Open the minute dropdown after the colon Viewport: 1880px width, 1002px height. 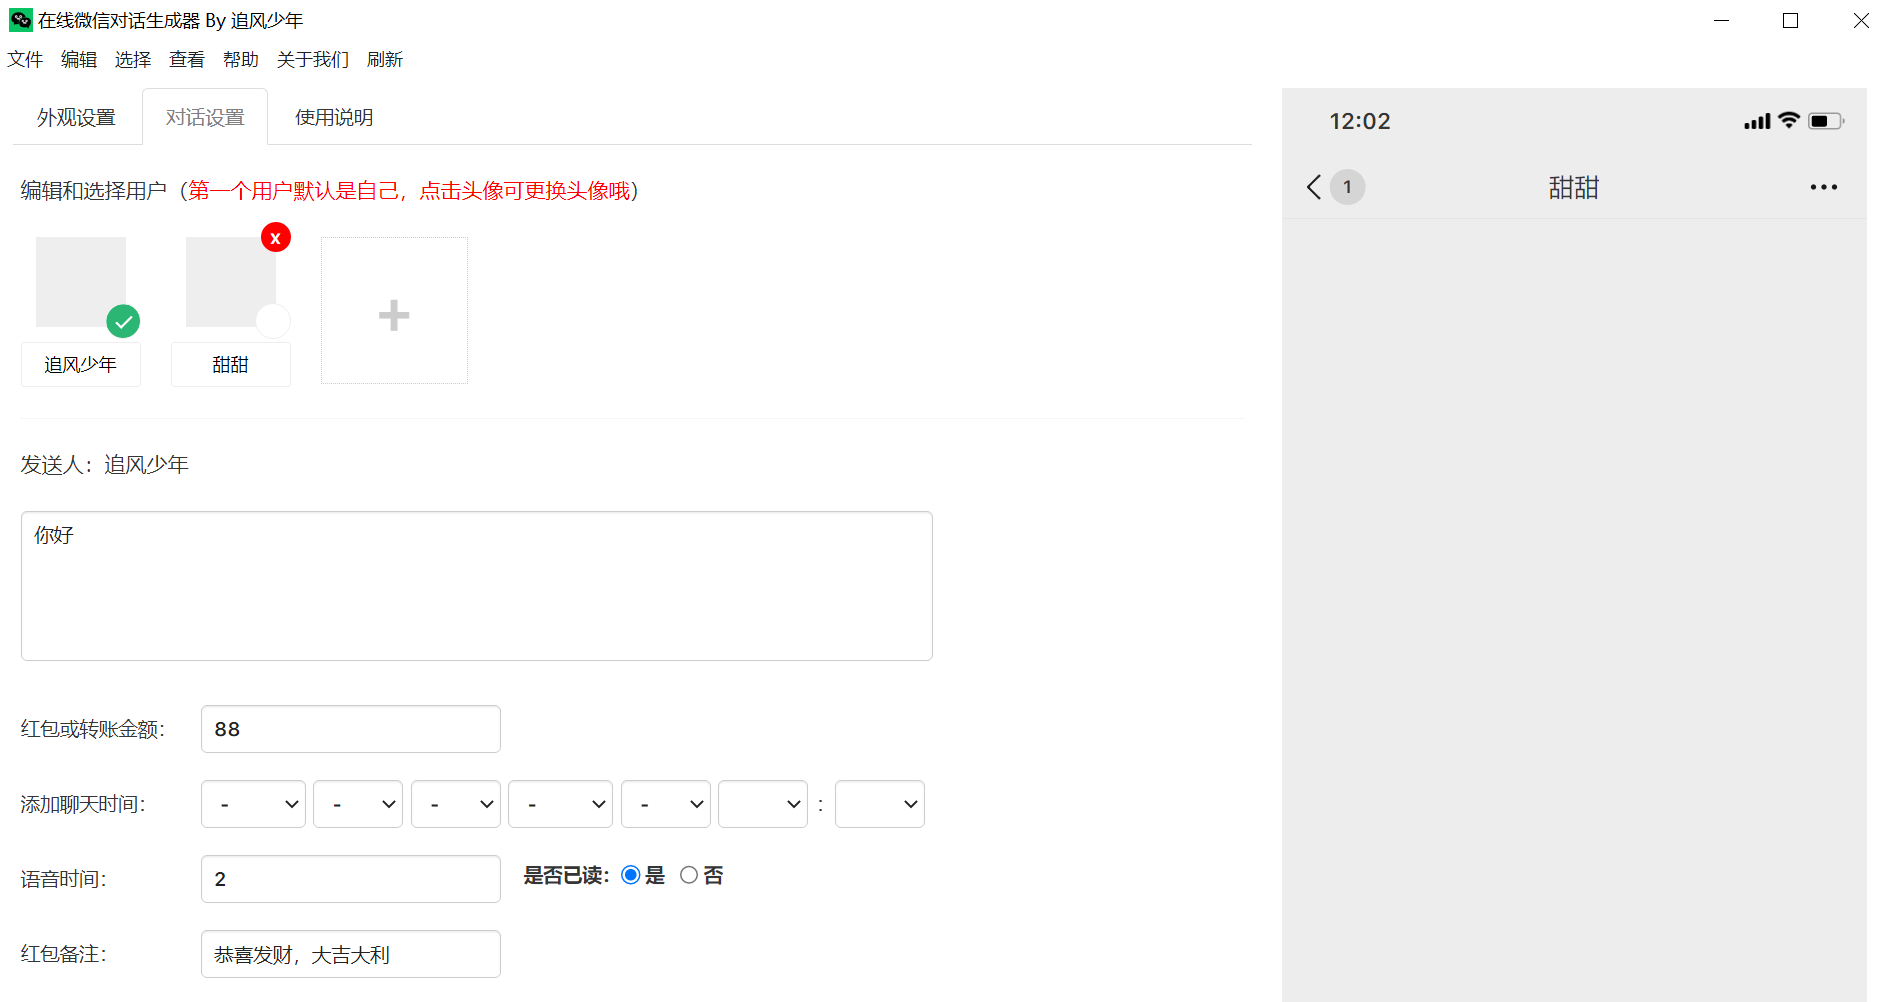pos(879,803)
